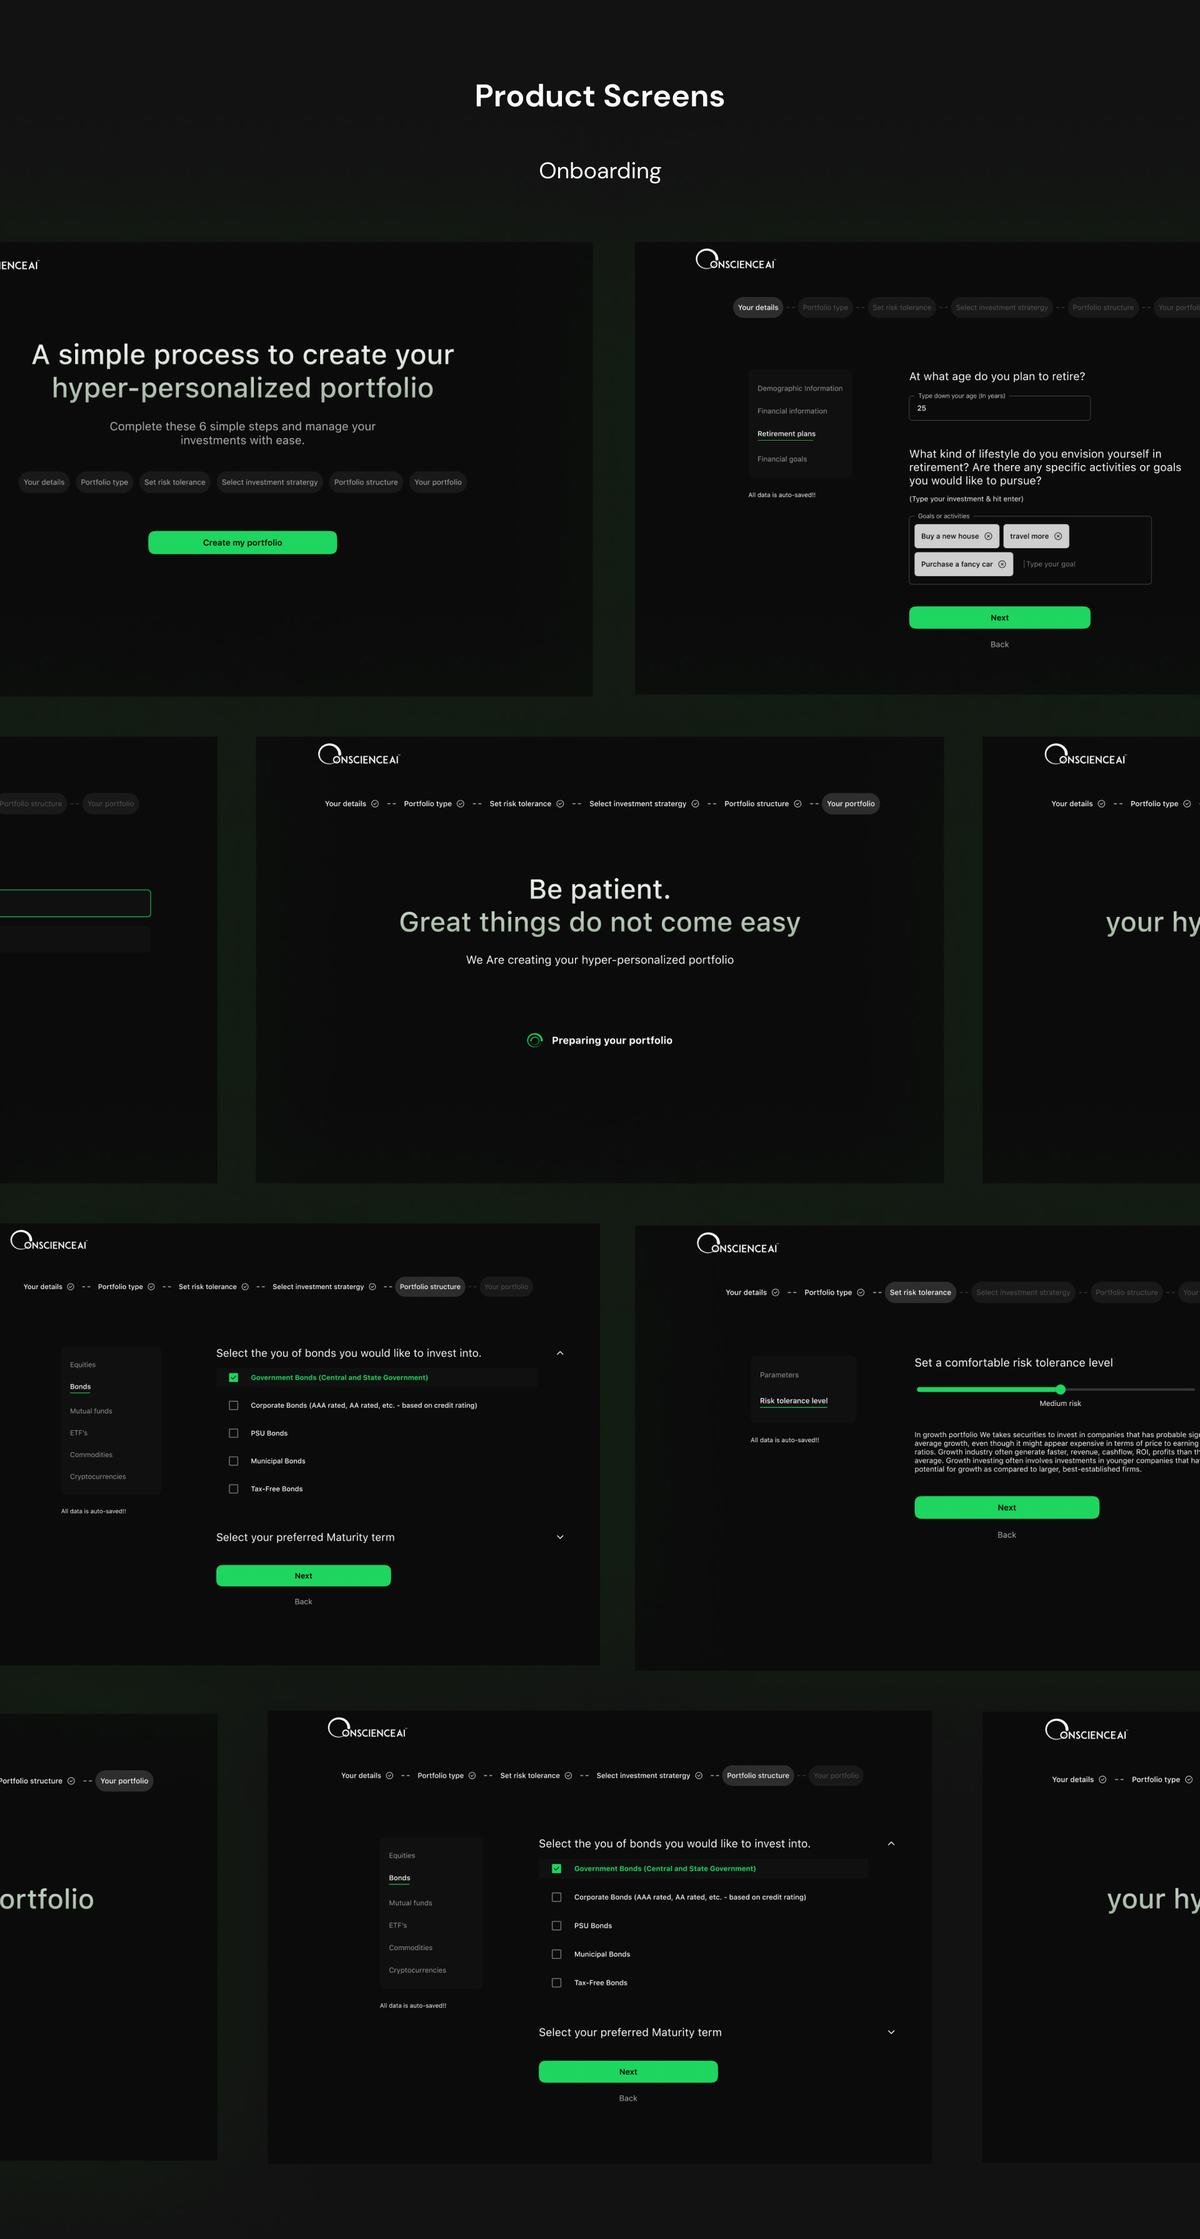Viewport: 1200px width, 2239px height.
Task: Click Conscience AI logo on the 'Be patient' screen
Action: (x=358, y=755)
